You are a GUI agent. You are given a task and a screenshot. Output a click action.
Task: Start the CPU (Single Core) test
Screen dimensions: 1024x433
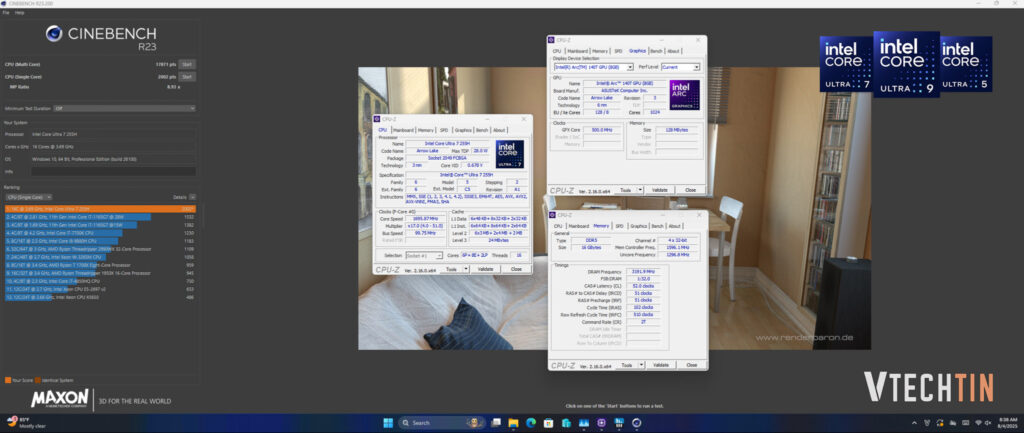coord(187,76)
